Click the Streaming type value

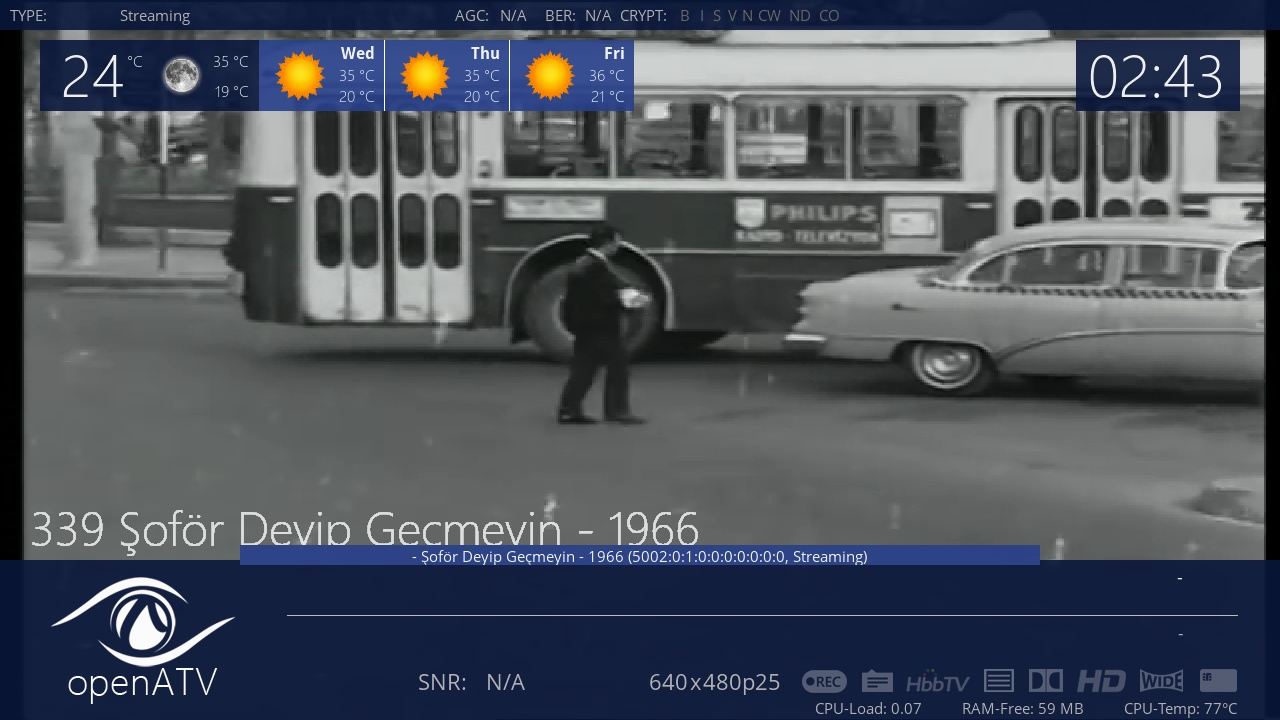[x=155, y=16]
